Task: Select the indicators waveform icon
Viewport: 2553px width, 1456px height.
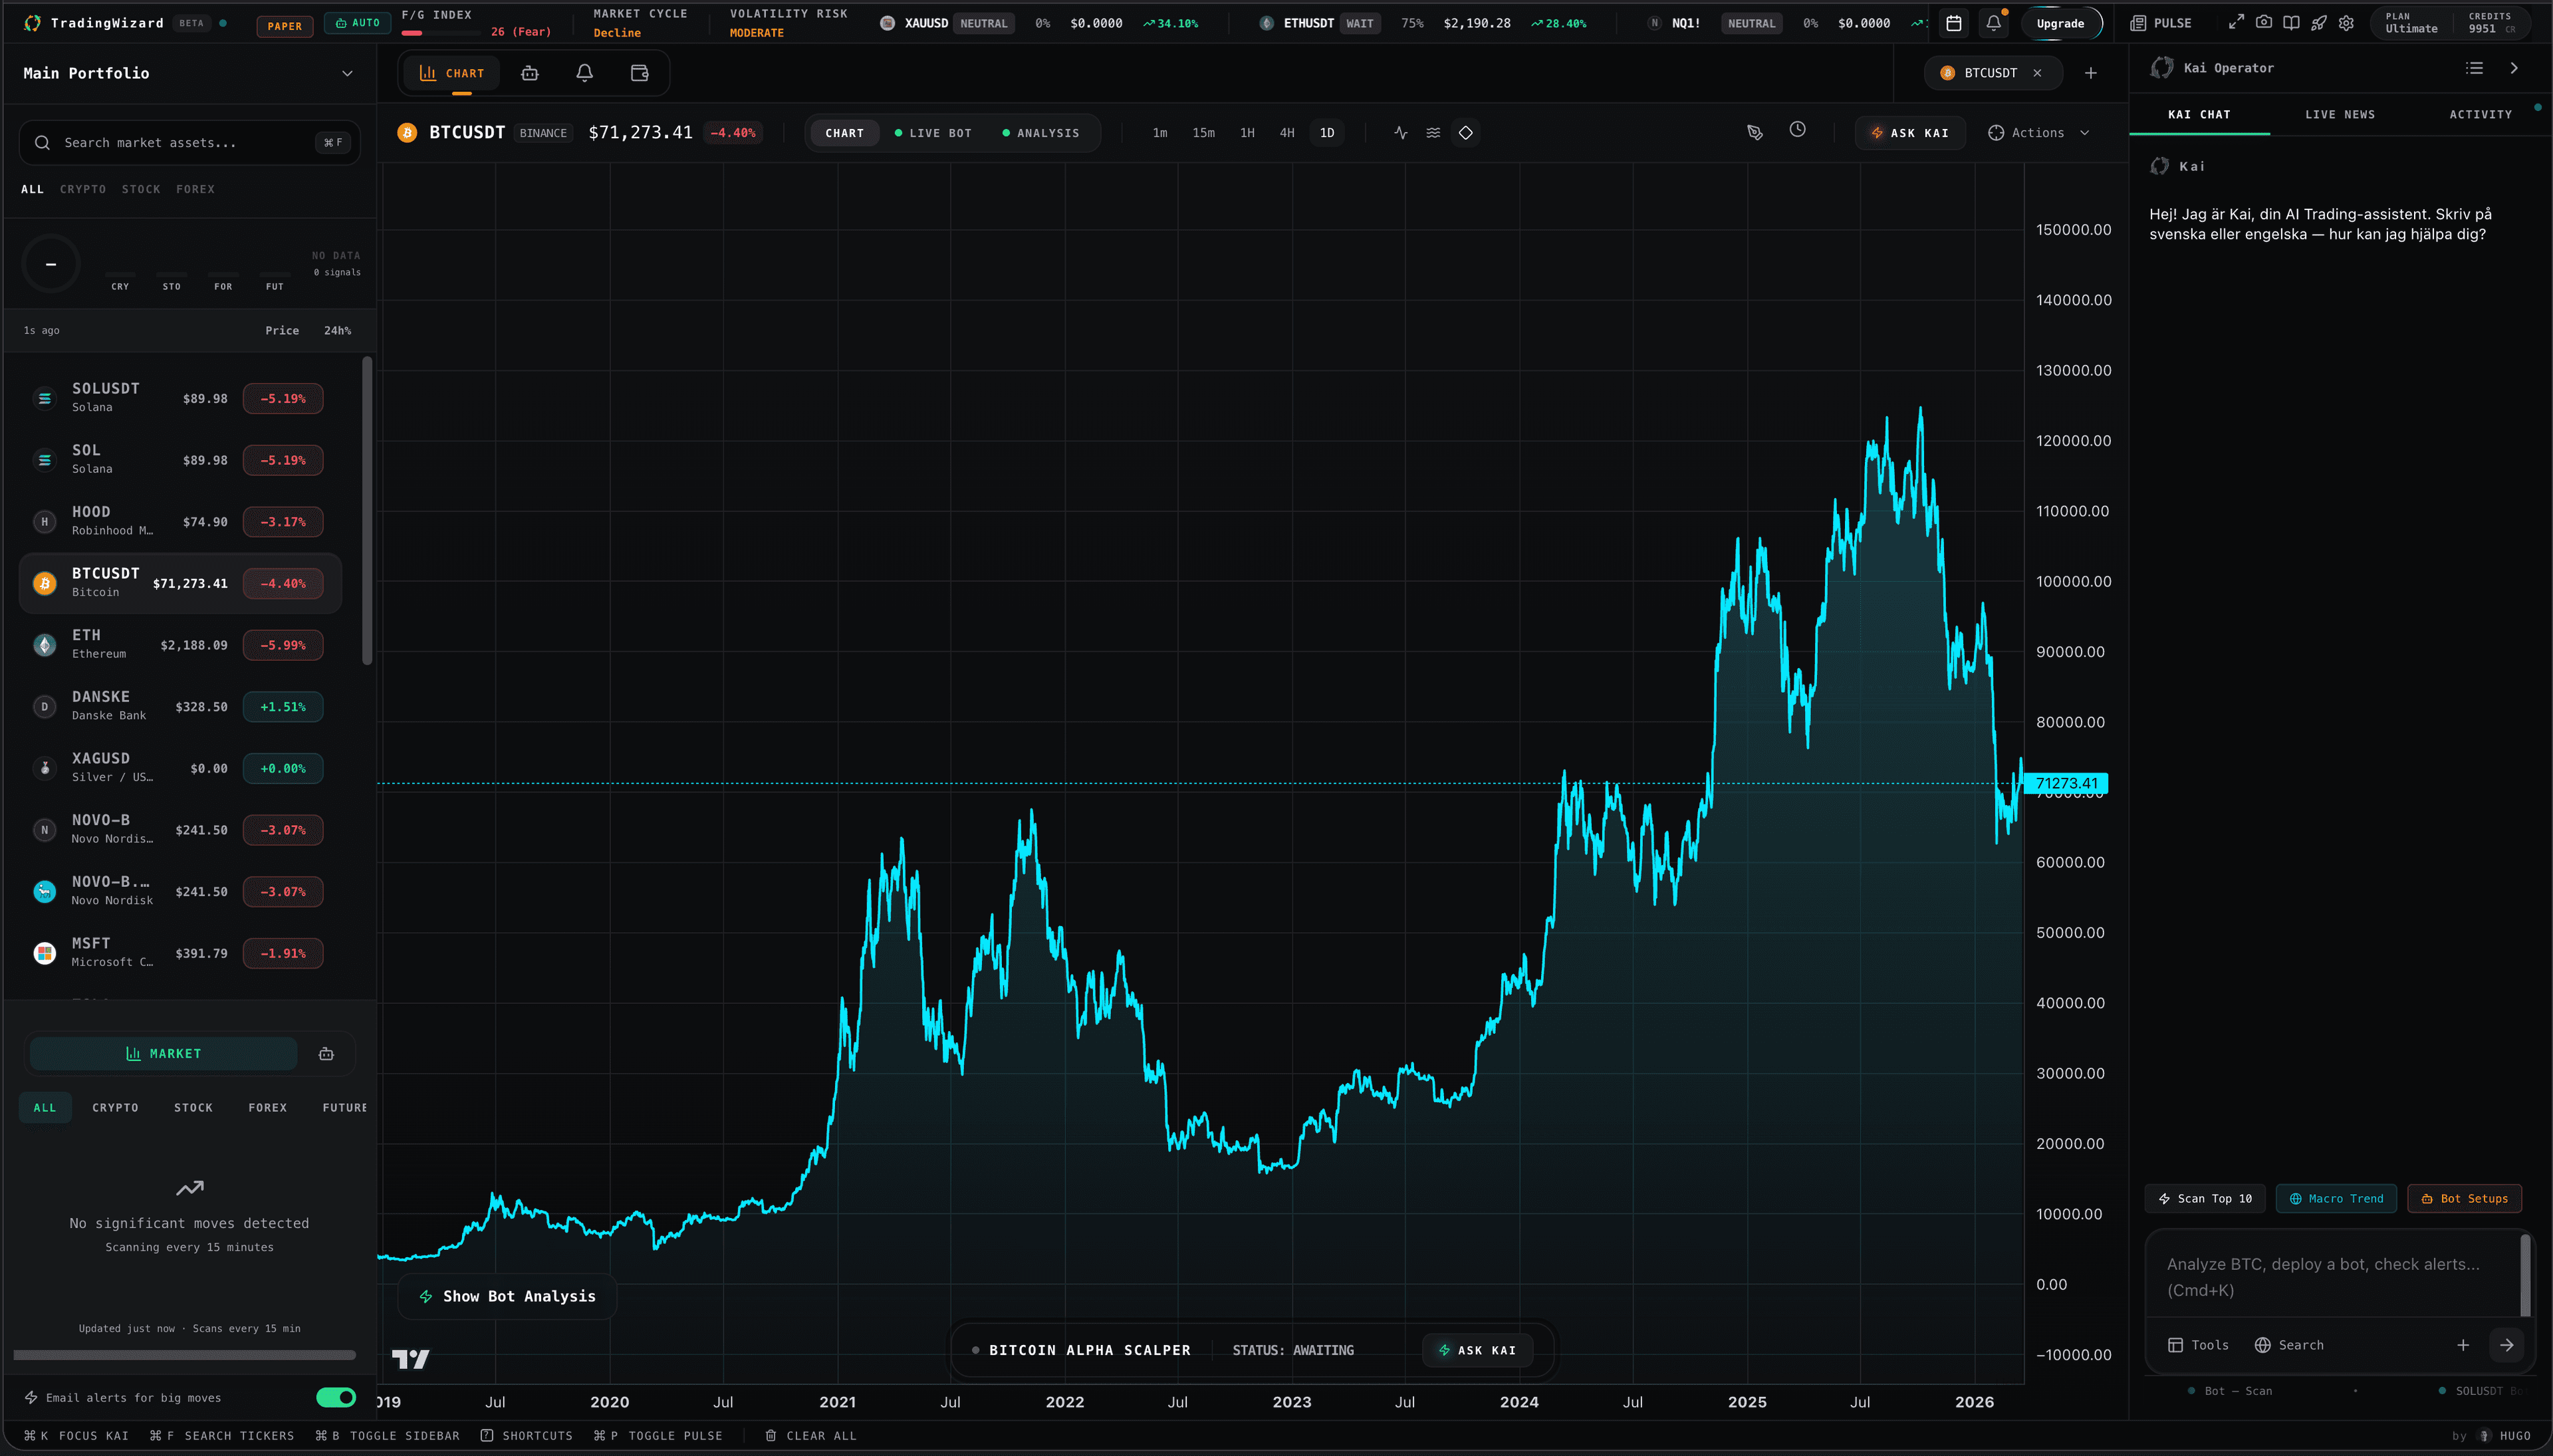Action: coord(1400,133)
